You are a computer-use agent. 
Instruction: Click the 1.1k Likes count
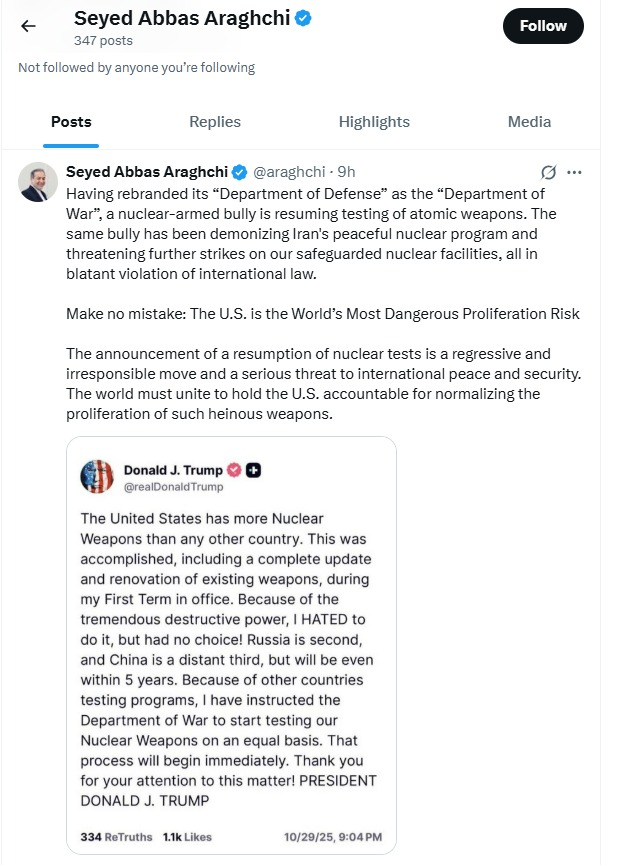[187, 836]
